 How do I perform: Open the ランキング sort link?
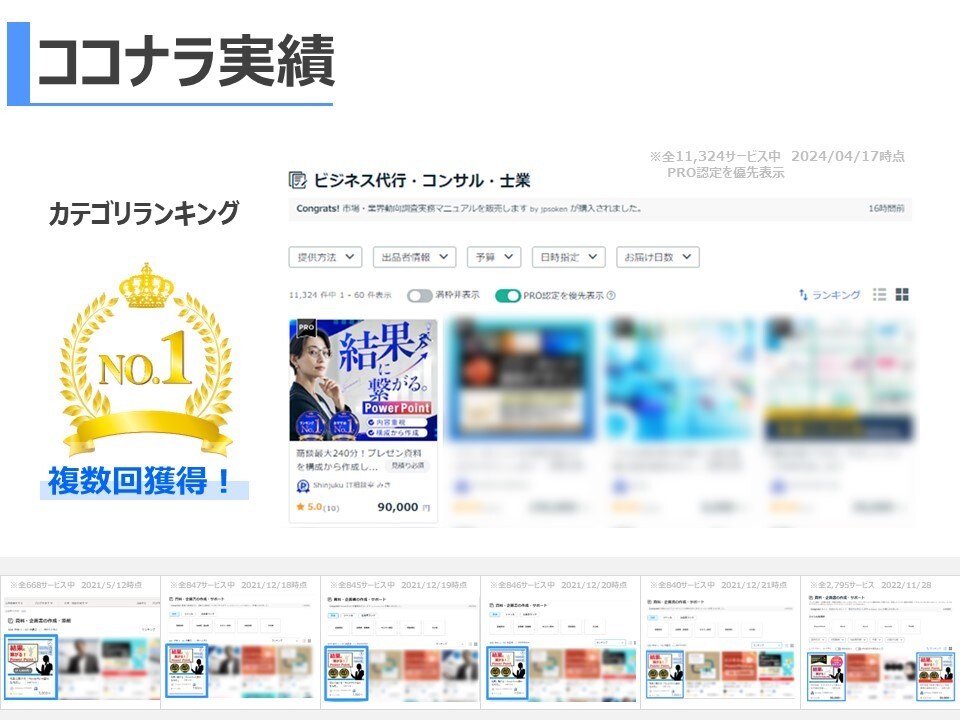coord(830,295)
